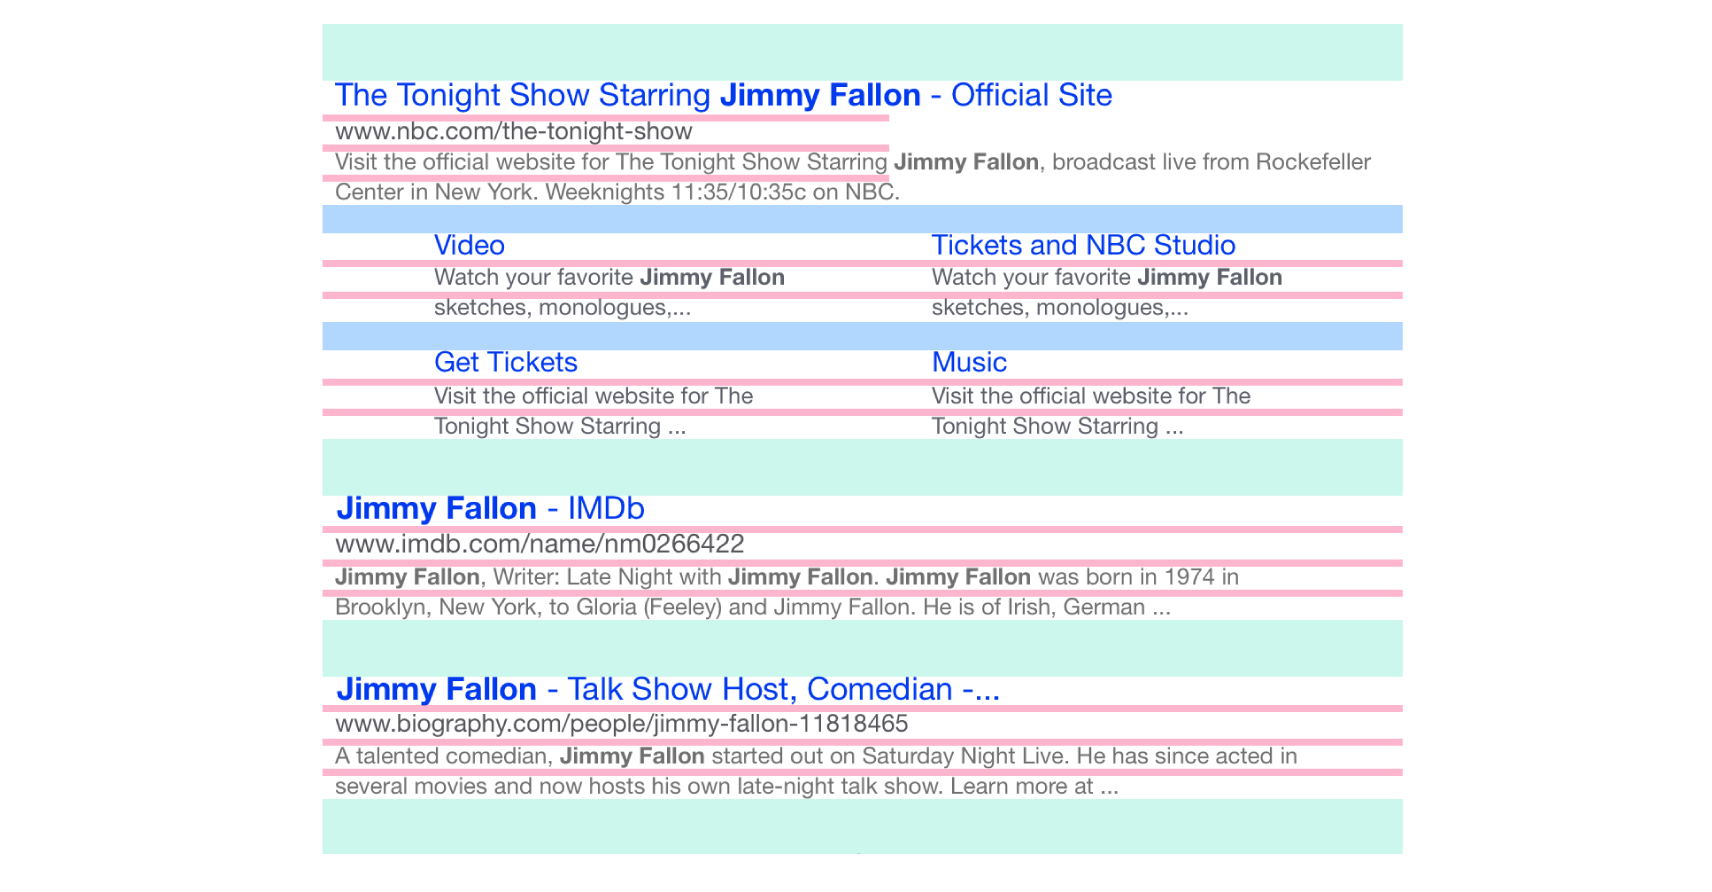Viewport: 1712px width, 892px height.
Task: Click 'Visit the official website for The' under Get Tickets
Action: [593, 396]
